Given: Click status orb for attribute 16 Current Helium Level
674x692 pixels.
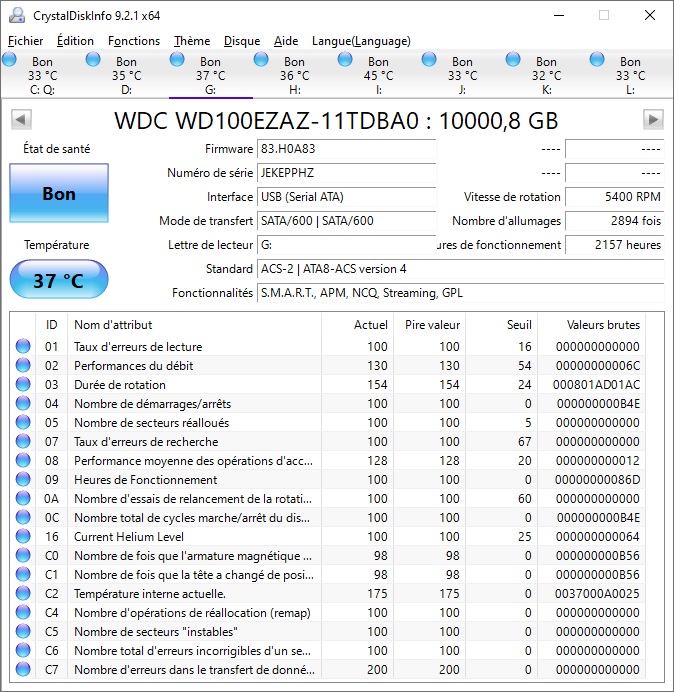Looking at the screenshot, I should coord(23,536).
